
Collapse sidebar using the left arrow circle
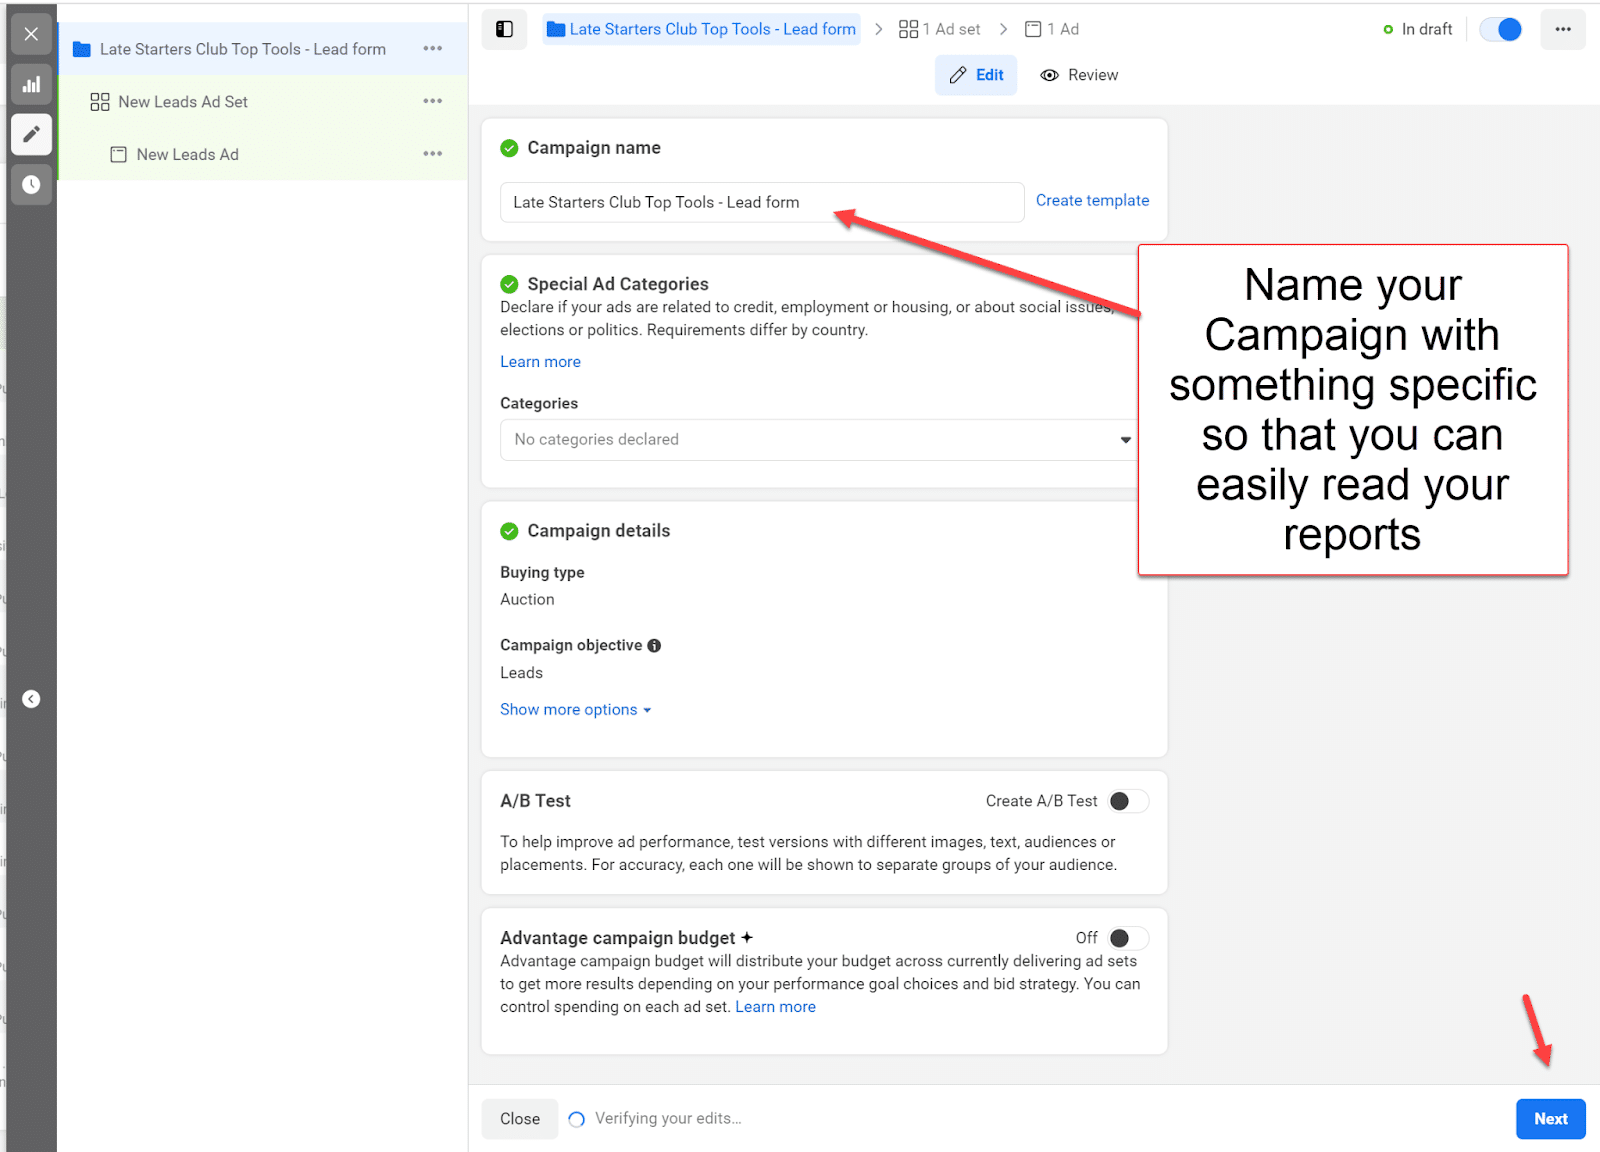click(31, 699)
